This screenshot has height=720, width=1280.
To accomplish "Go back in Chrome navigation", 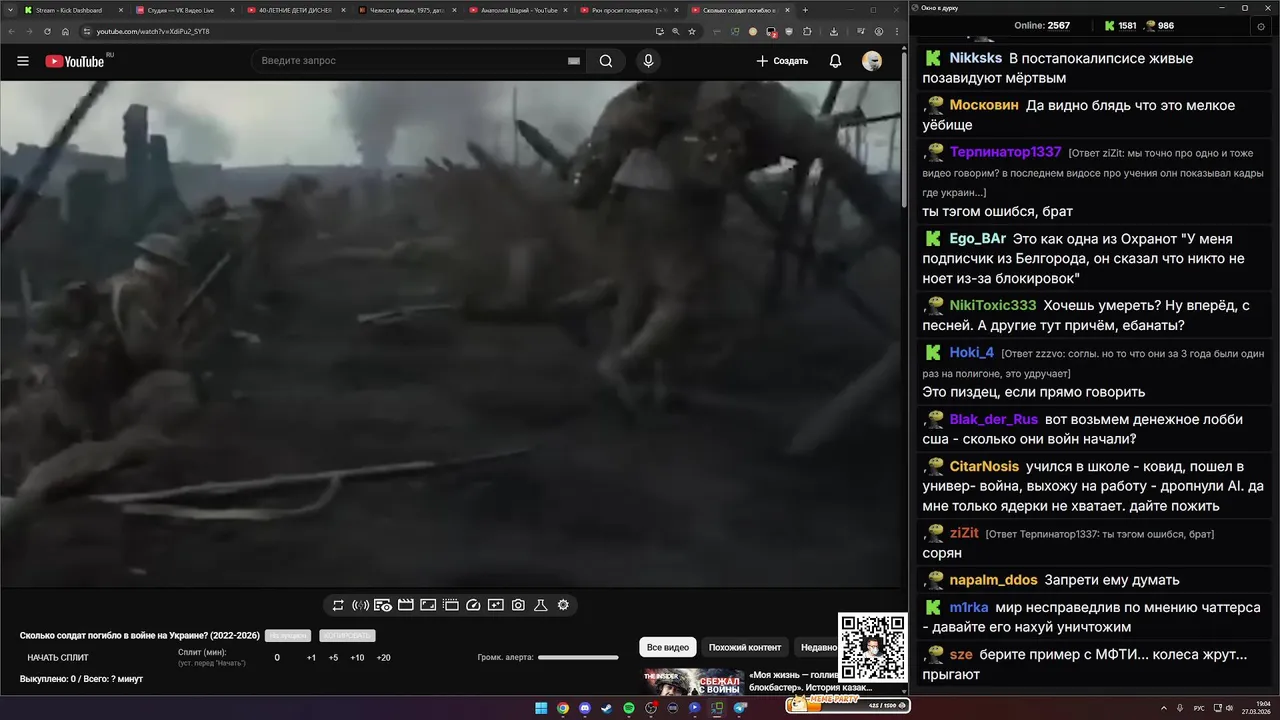I will (12, 31).
